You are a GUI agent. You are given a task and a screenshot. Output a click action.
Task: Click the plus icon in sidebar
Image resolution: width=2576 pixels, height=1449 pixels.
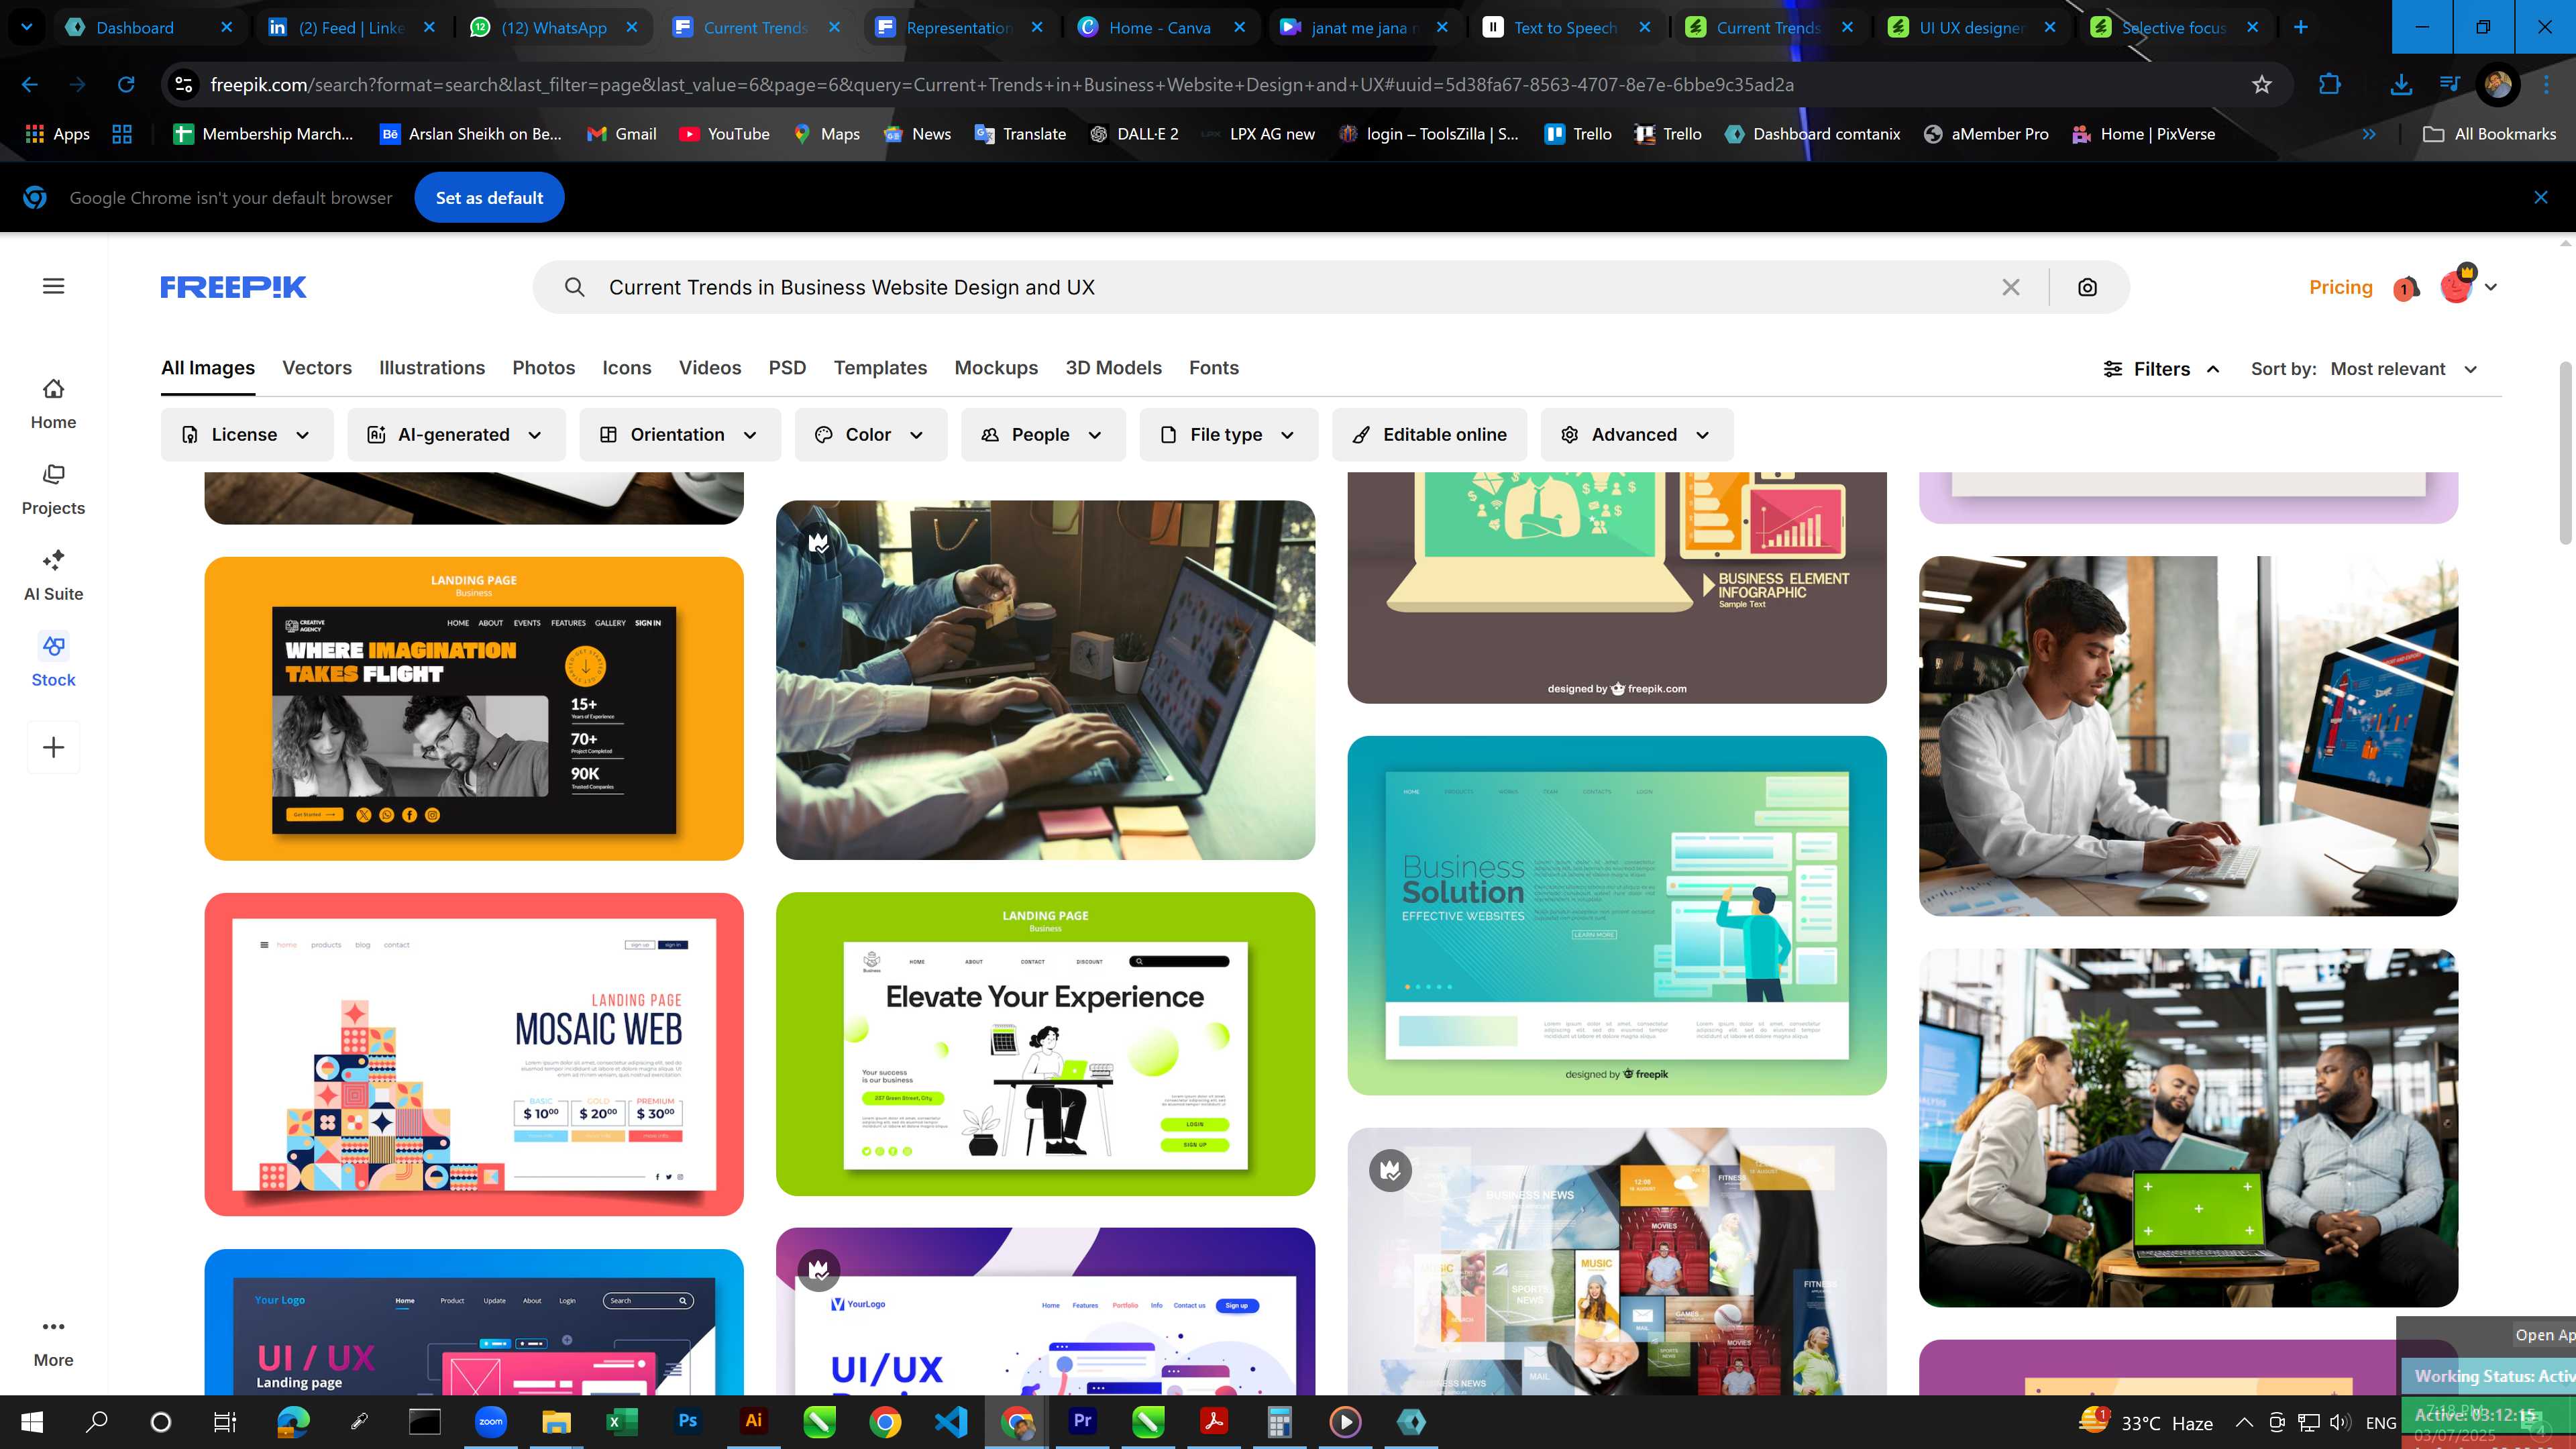[53, 747]
